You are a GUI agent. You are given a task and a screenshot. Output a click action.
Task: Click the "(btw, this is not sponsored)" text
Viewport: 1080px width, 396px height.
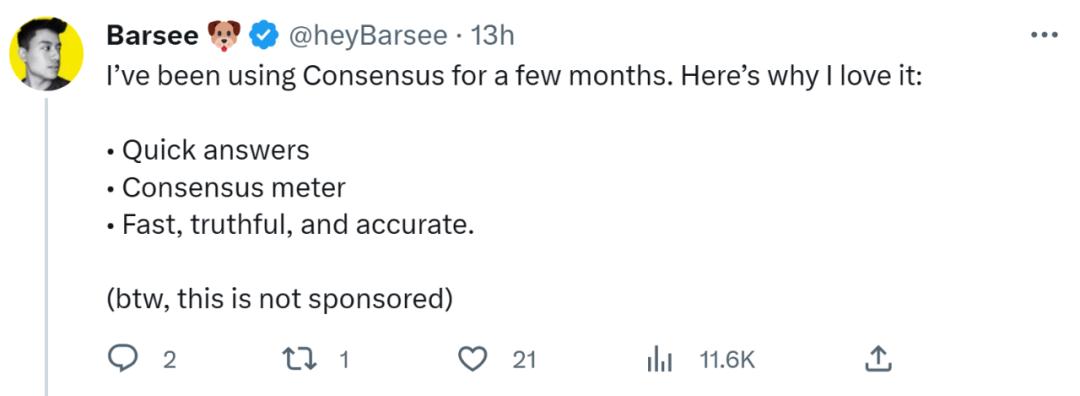280,300
